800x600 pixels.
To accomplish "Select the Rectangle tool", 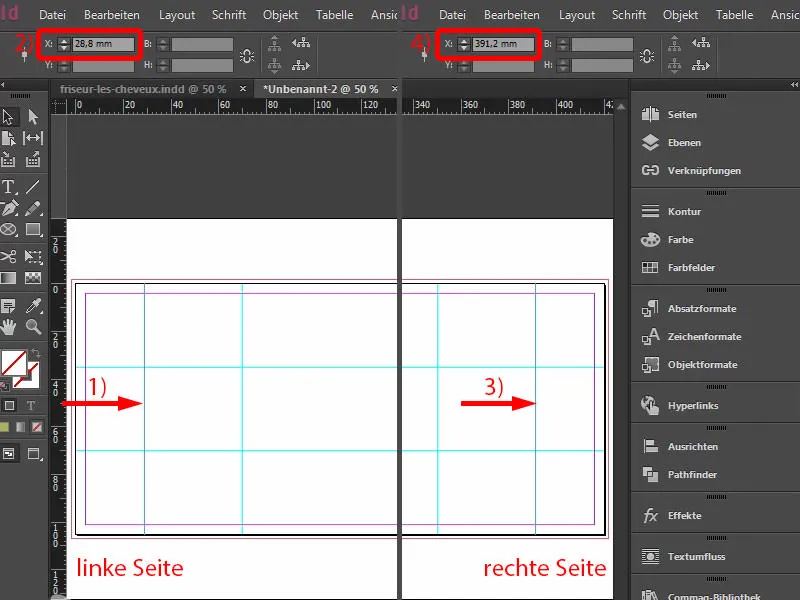I will (x=34, y=230).
